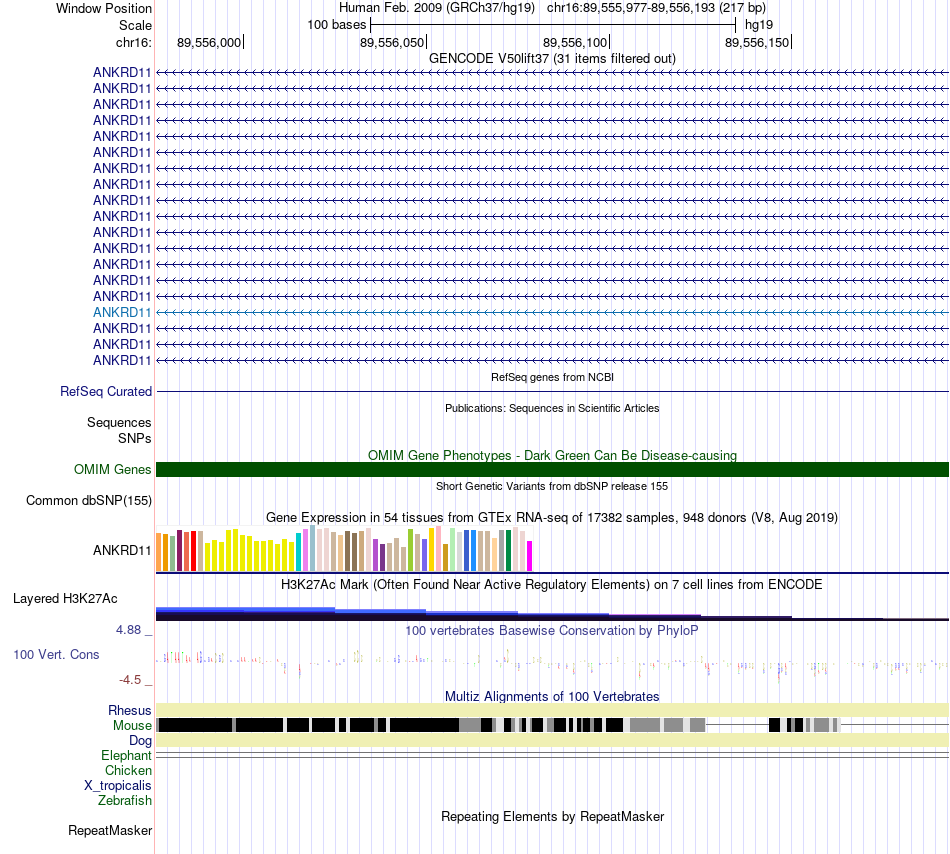Click the 100 bases scale bar line
The height and width of the screenshot is (854, 950).
(x=553, y=25)
